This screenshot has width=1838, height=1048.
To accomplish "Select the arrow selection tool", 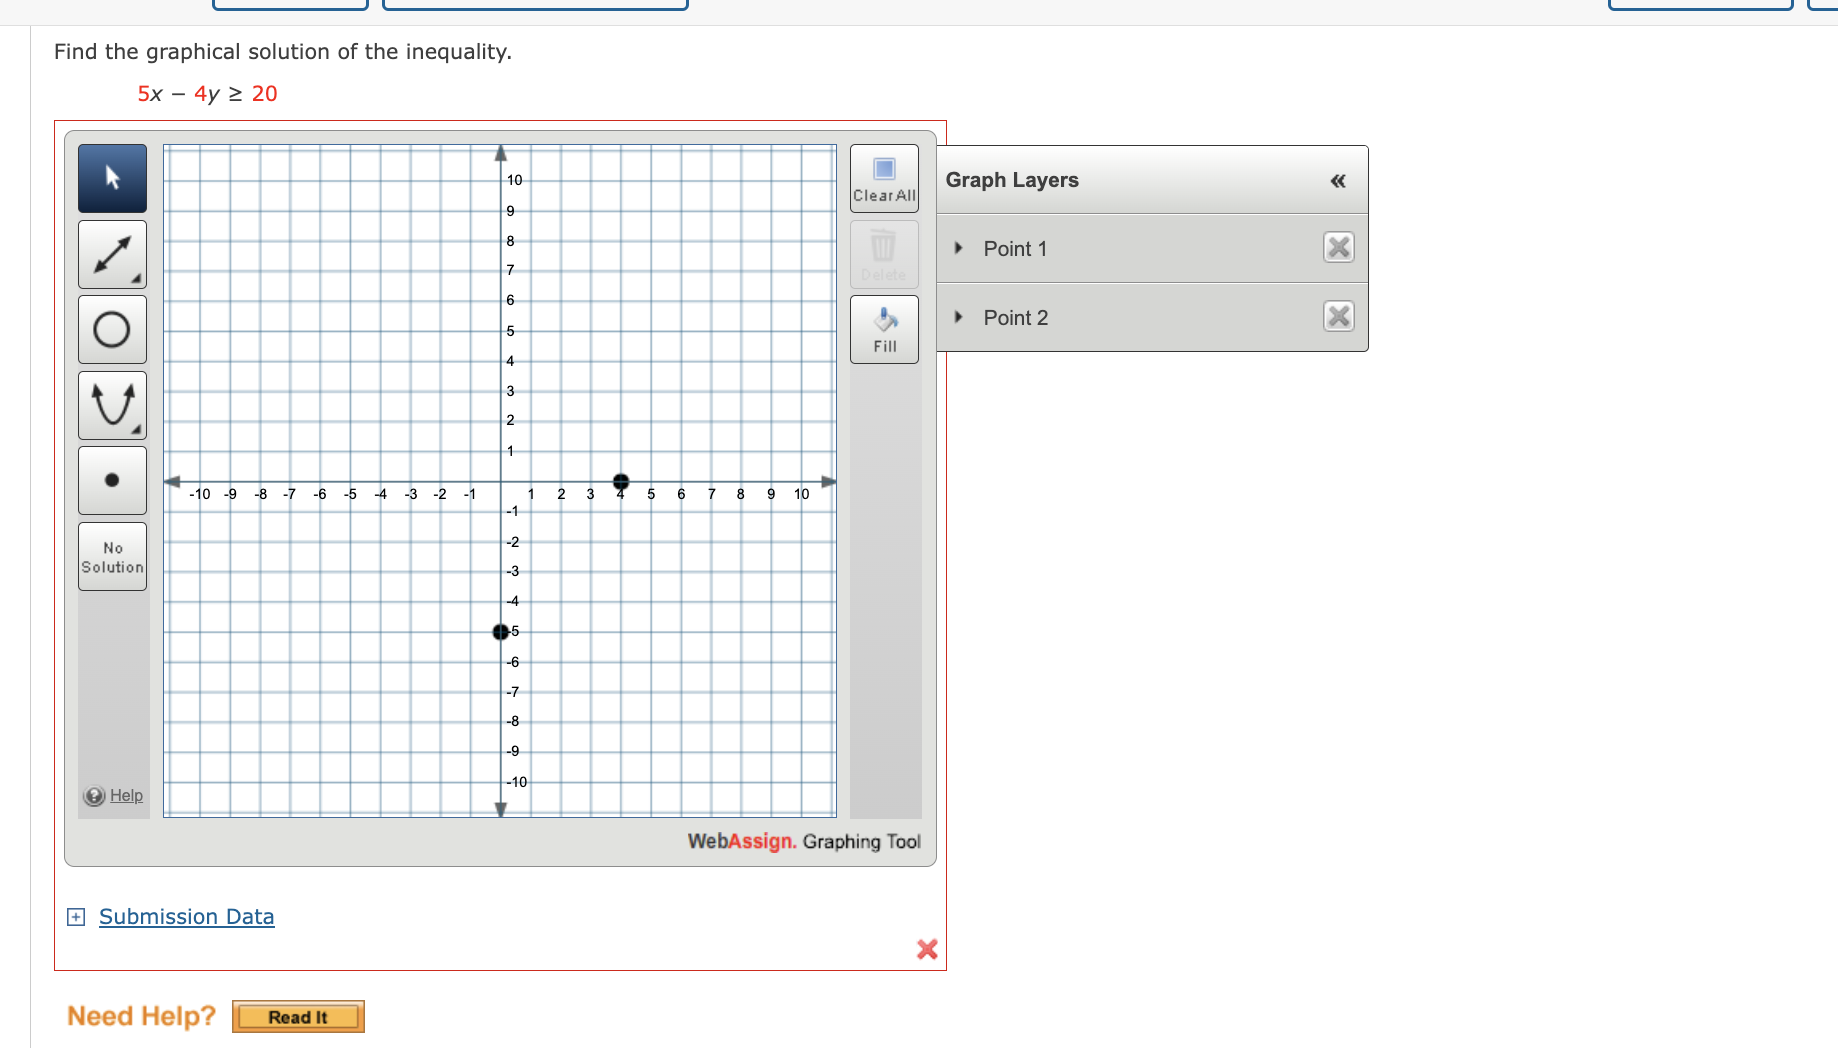I will point(111,178).
